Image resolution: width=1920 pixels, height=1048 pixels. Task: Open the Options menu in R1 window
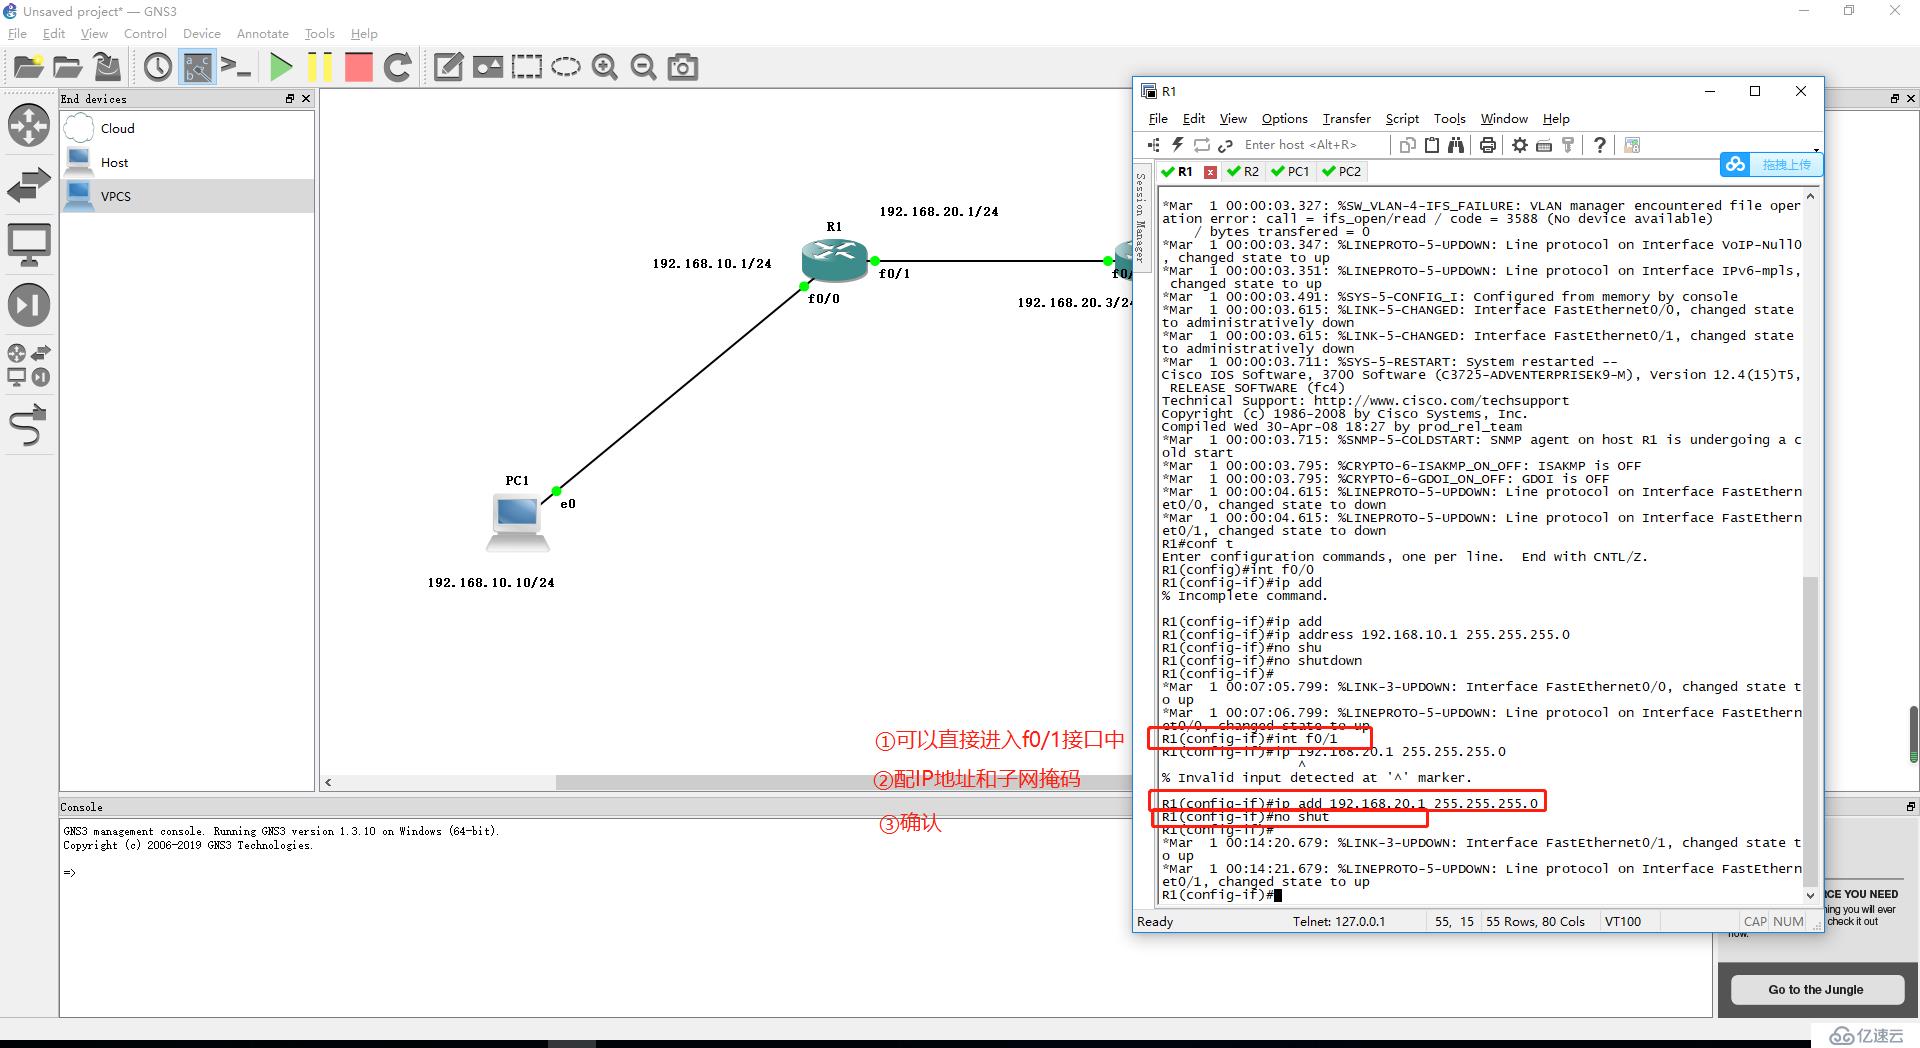(1284, 118)
